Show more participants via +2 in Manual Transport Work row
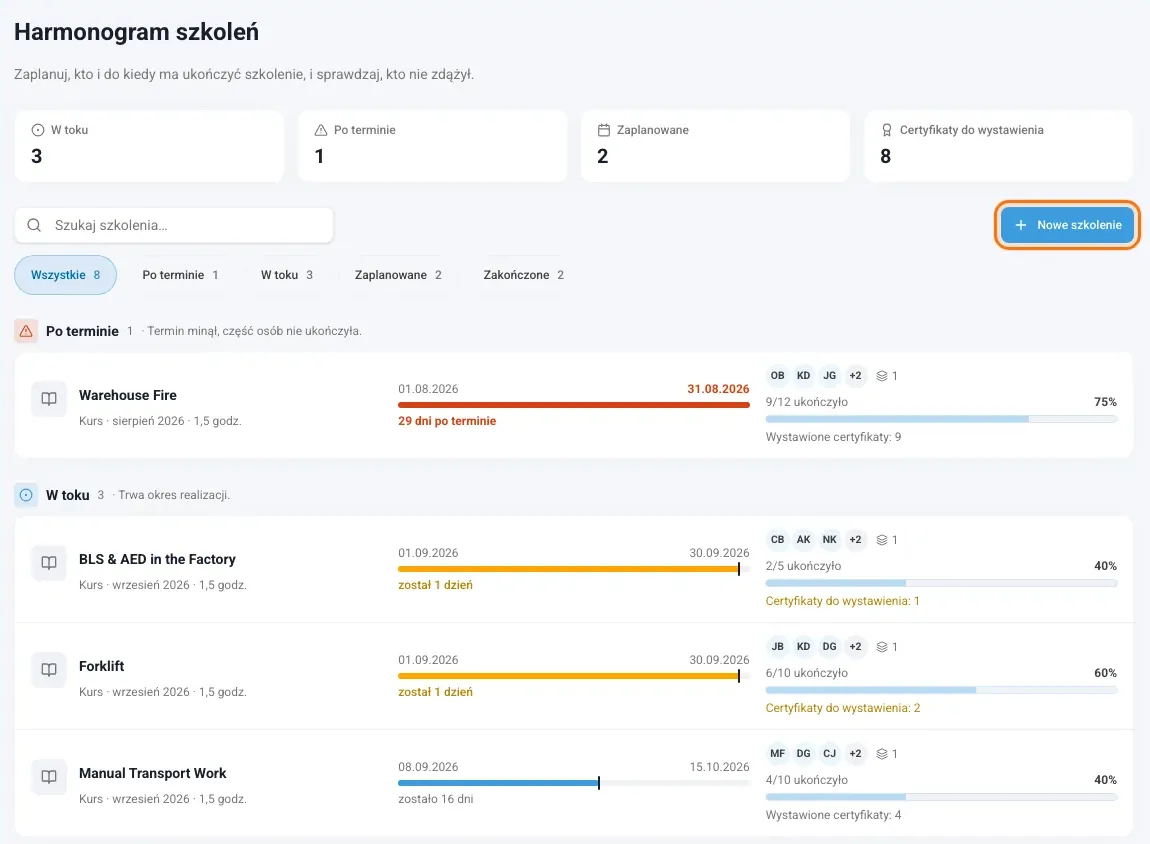 coord(855,754)
